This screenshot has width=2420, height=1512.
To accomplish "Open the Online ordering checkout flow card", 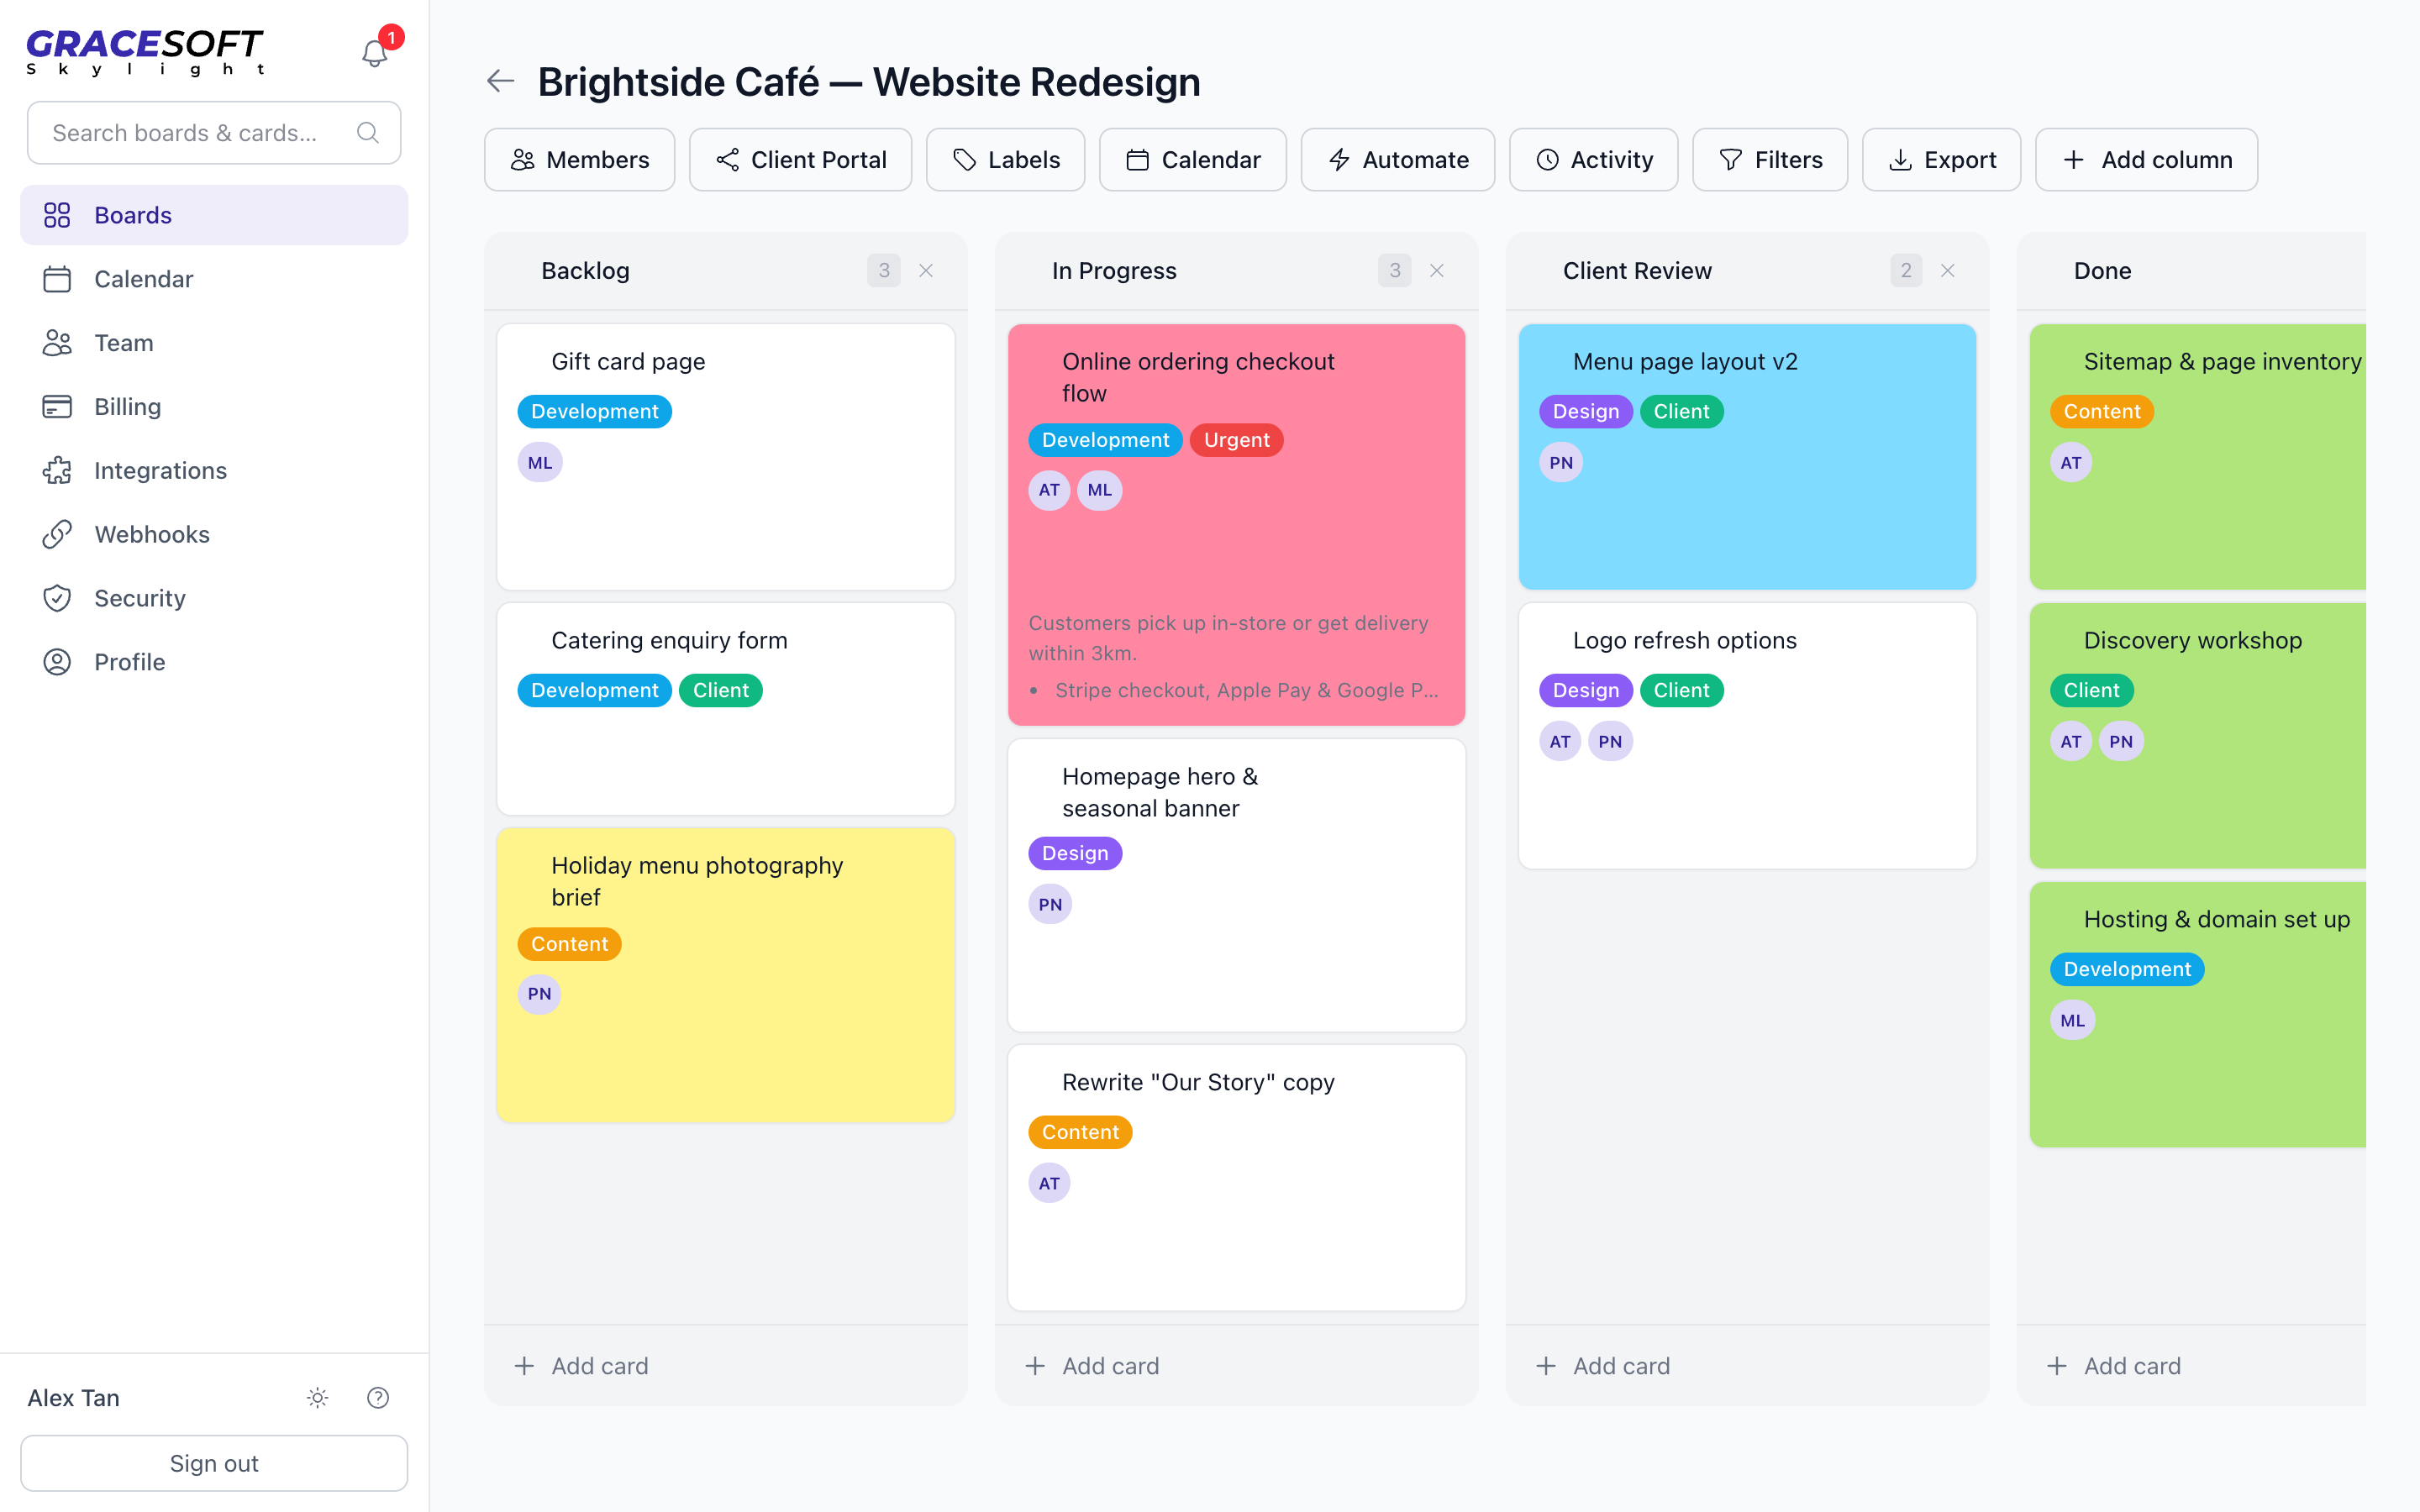I will [x=1237, y=524].
